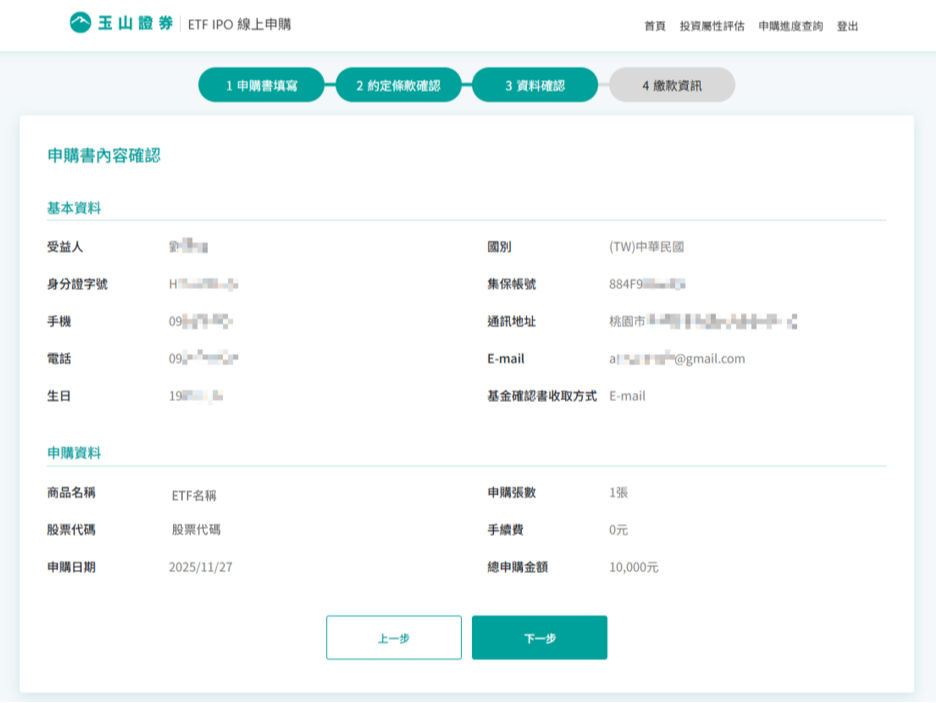
Task: Go to 首頁 in the top navigation
Action: click(x=655, y=27)
